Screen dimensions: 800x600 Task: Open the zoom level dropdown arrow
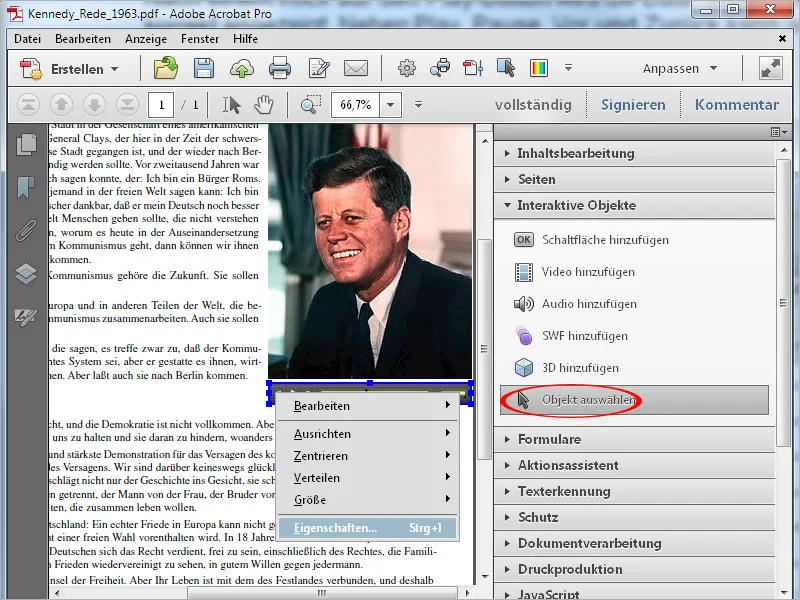click(x=390, y=105)
